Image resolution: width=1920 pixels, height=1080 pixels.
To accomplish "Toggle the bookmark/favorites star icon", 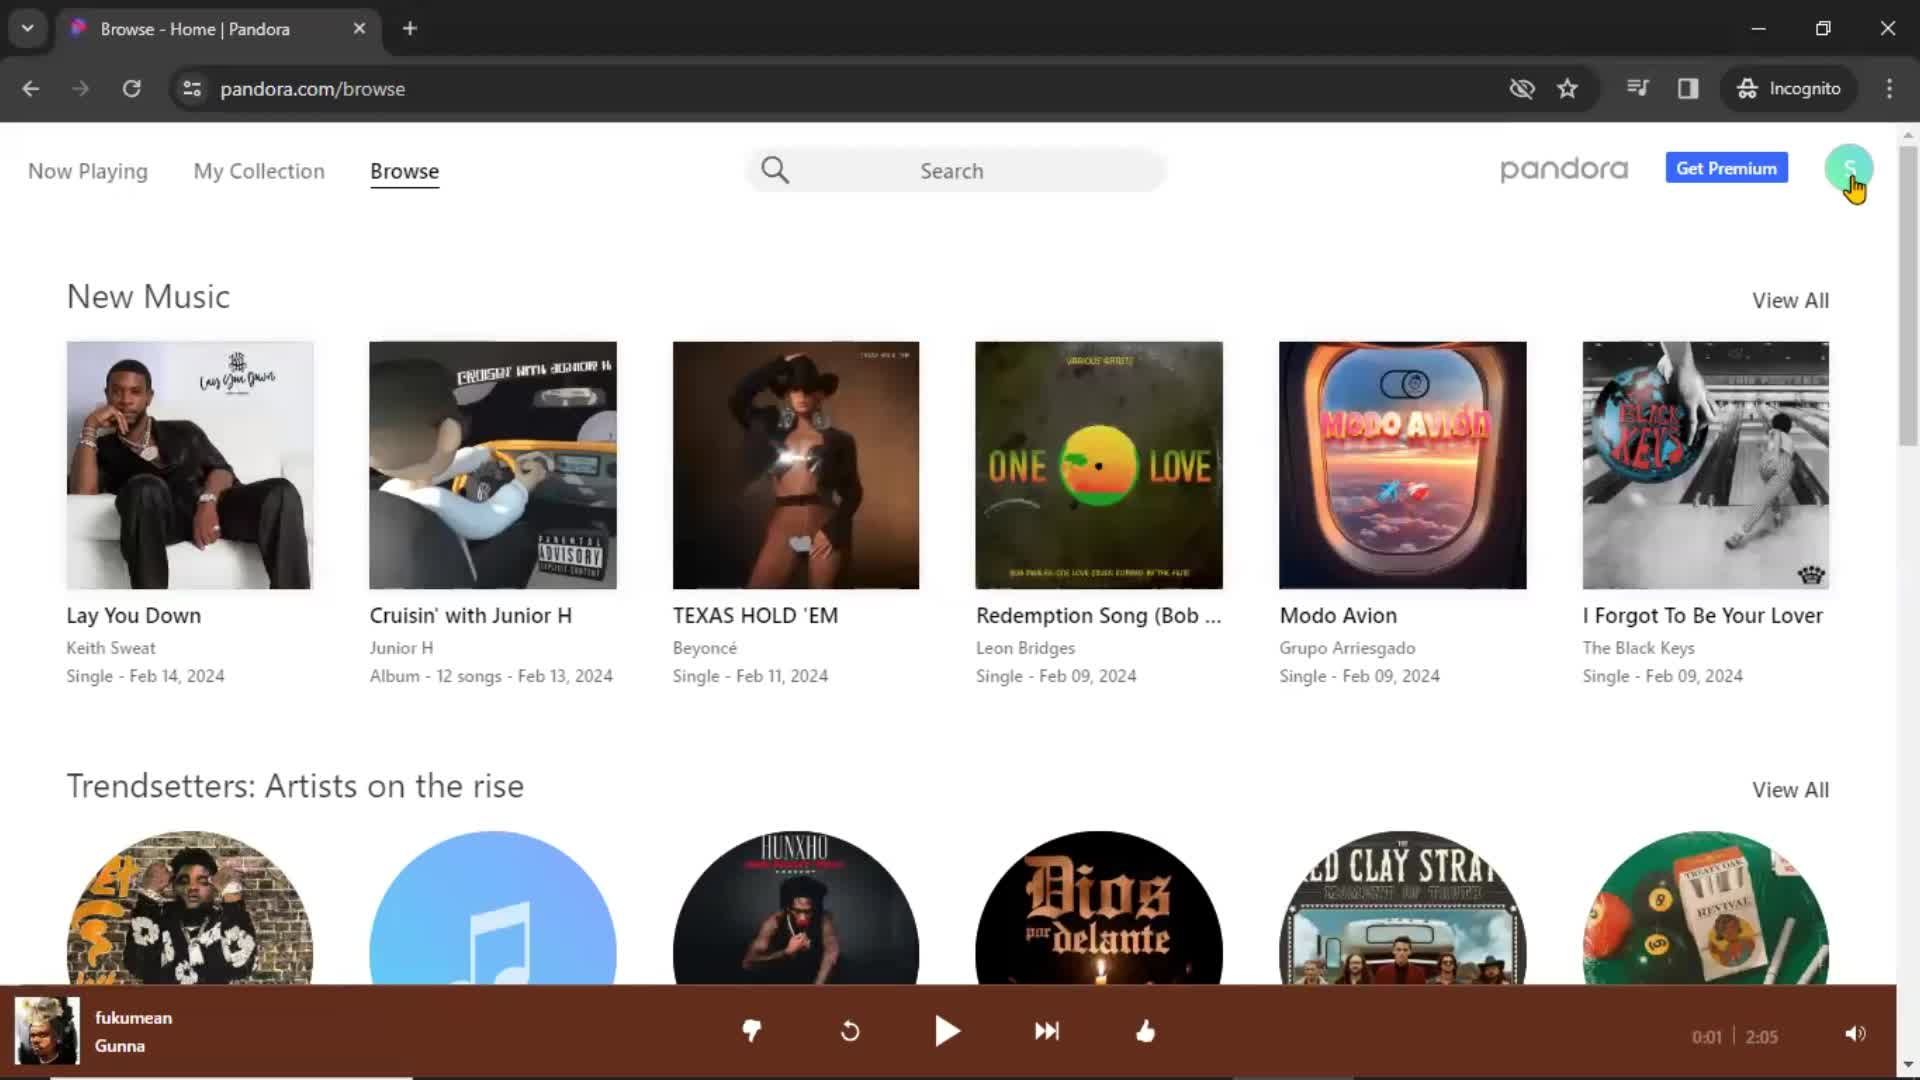I will point(1567,88).
